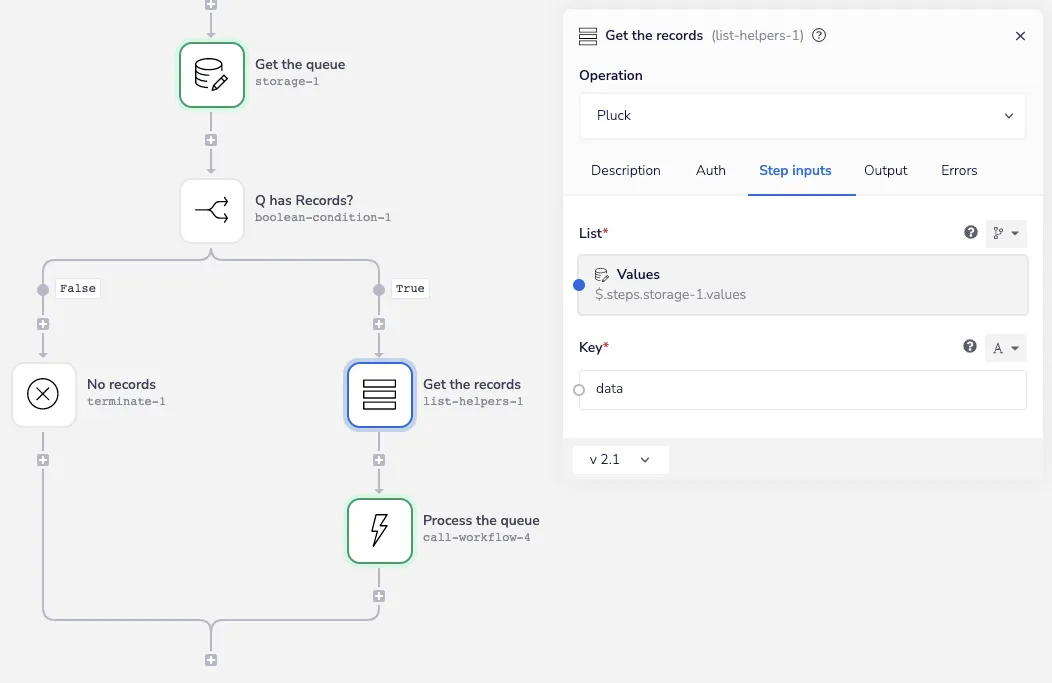Open help icon next to panel title
1052x683 pixels.
pyautogui.click(x=819, y=36)
